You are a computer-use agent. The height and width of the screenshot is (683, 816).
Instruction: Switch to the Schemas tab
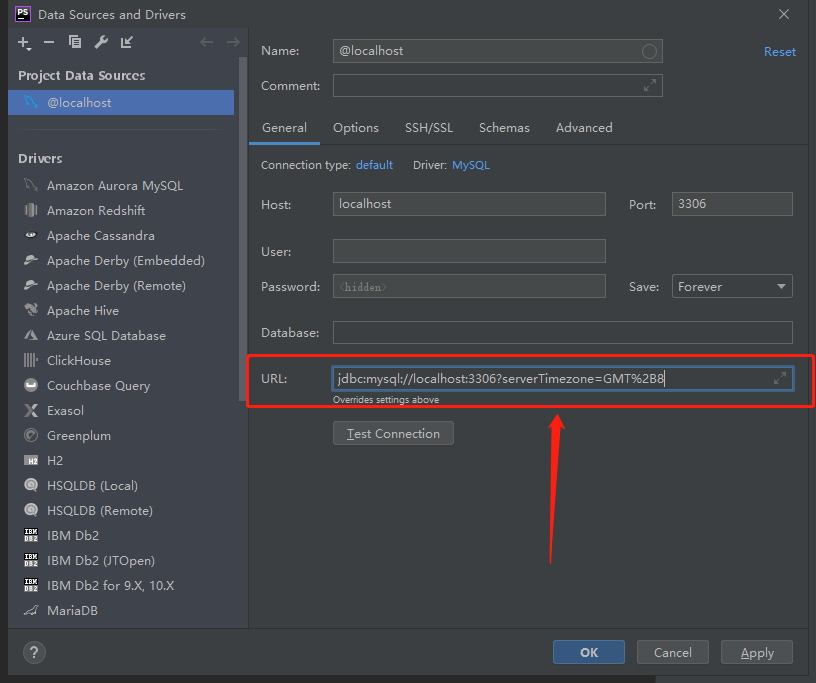coord(504,128)
